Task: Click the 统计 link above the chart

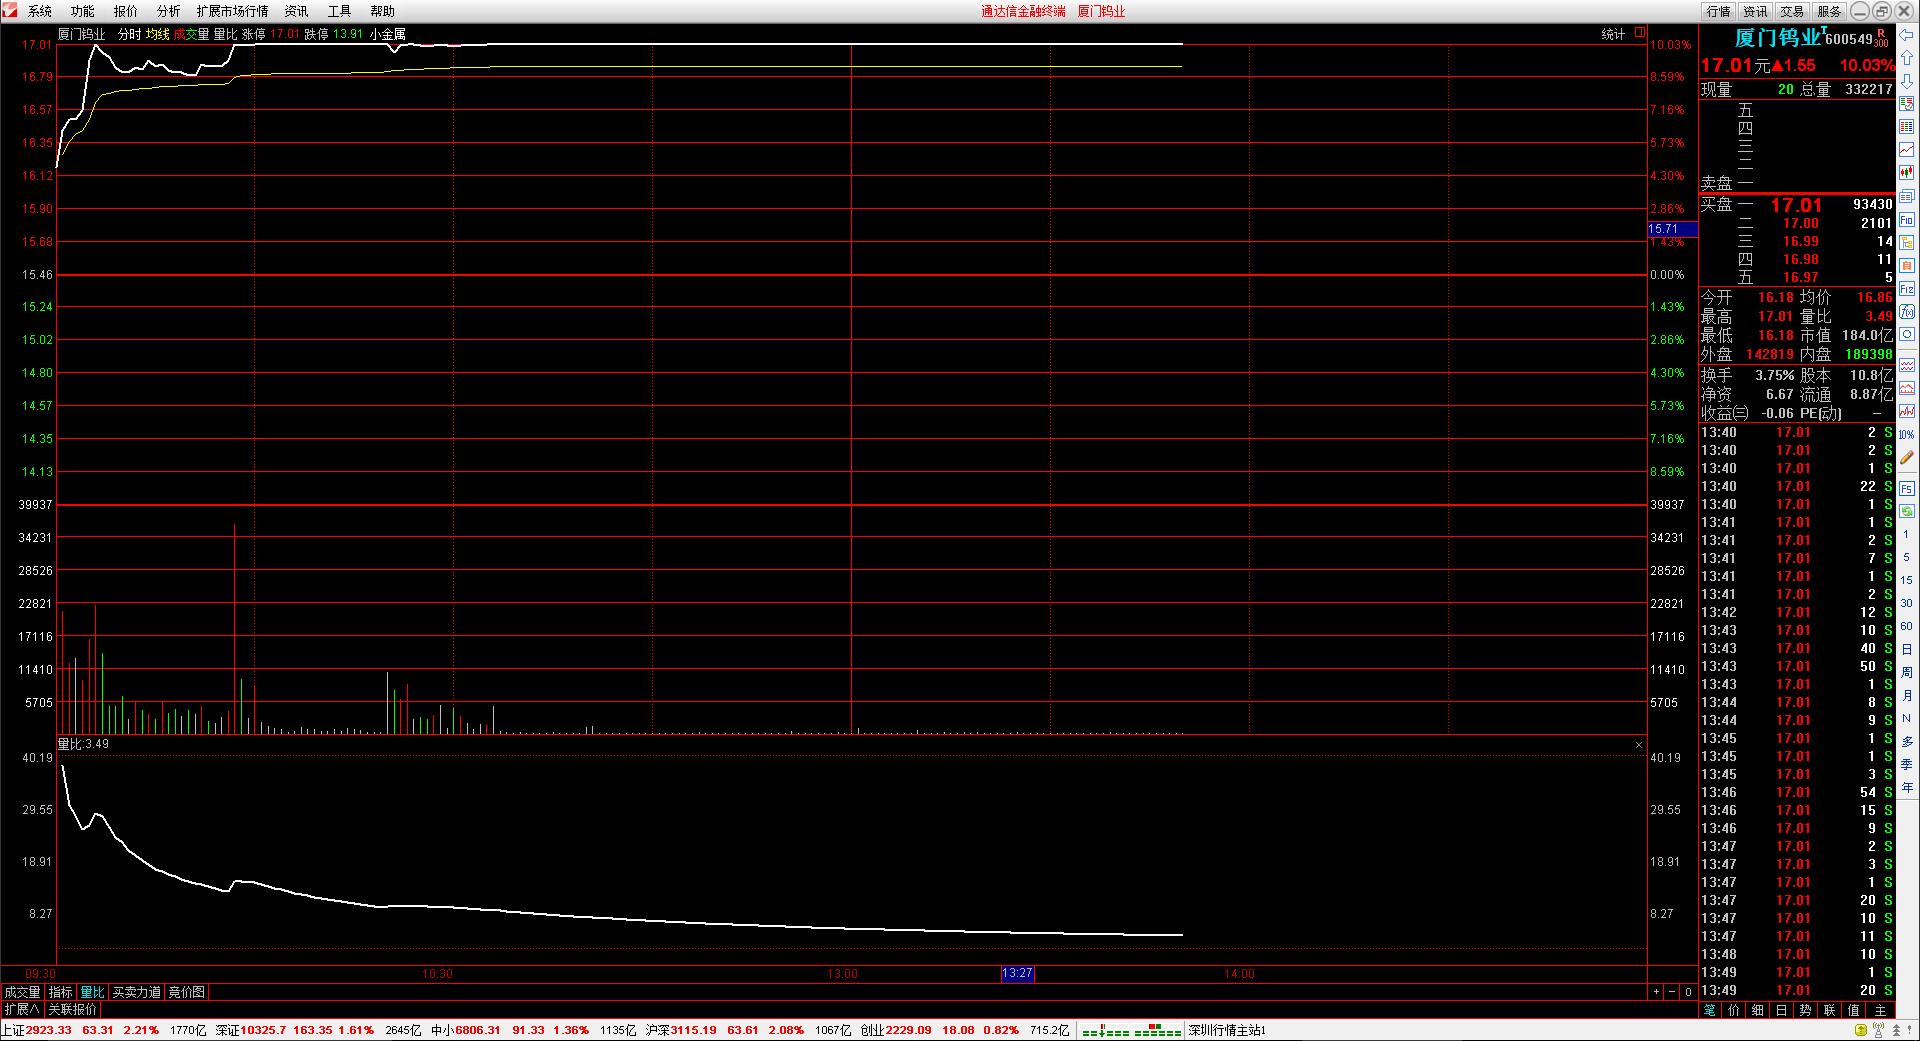Action: [x=1612, y=34]
